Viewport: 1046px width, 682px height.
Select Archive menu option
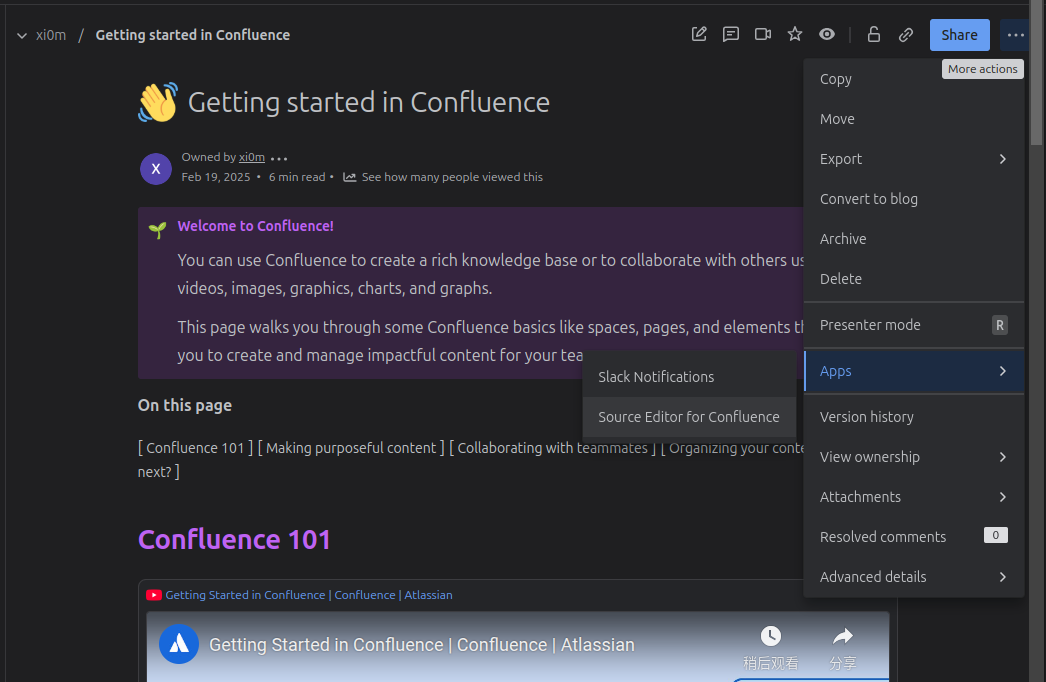point(913,239)
